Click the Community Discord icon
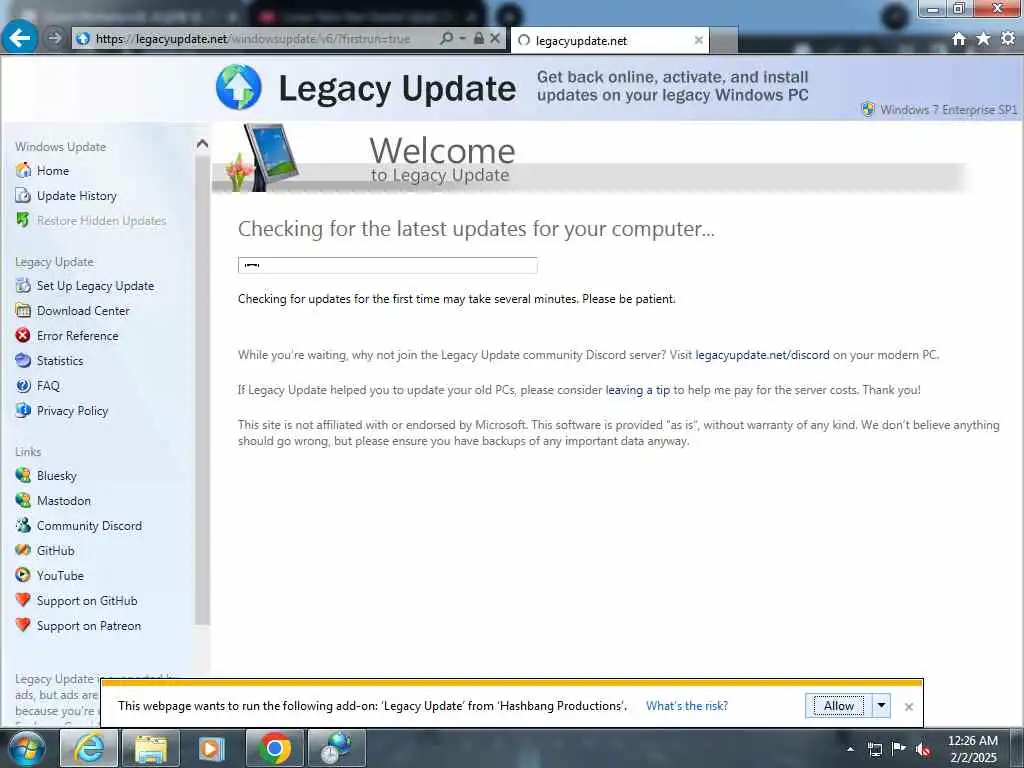Image resolution: width=1024 pixels, height=768 pixels. pyautogui.click(x=23, y=525)
